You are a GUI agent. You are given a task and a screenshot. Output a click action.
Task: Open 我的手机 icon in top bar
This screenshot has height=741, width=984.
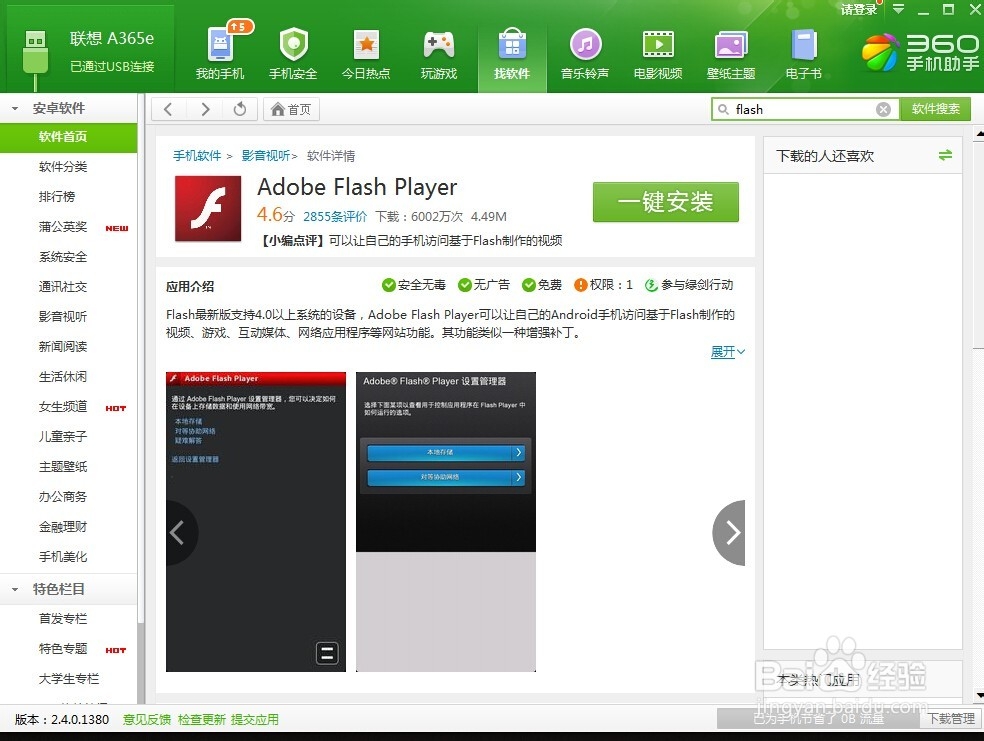pos(220,54)
